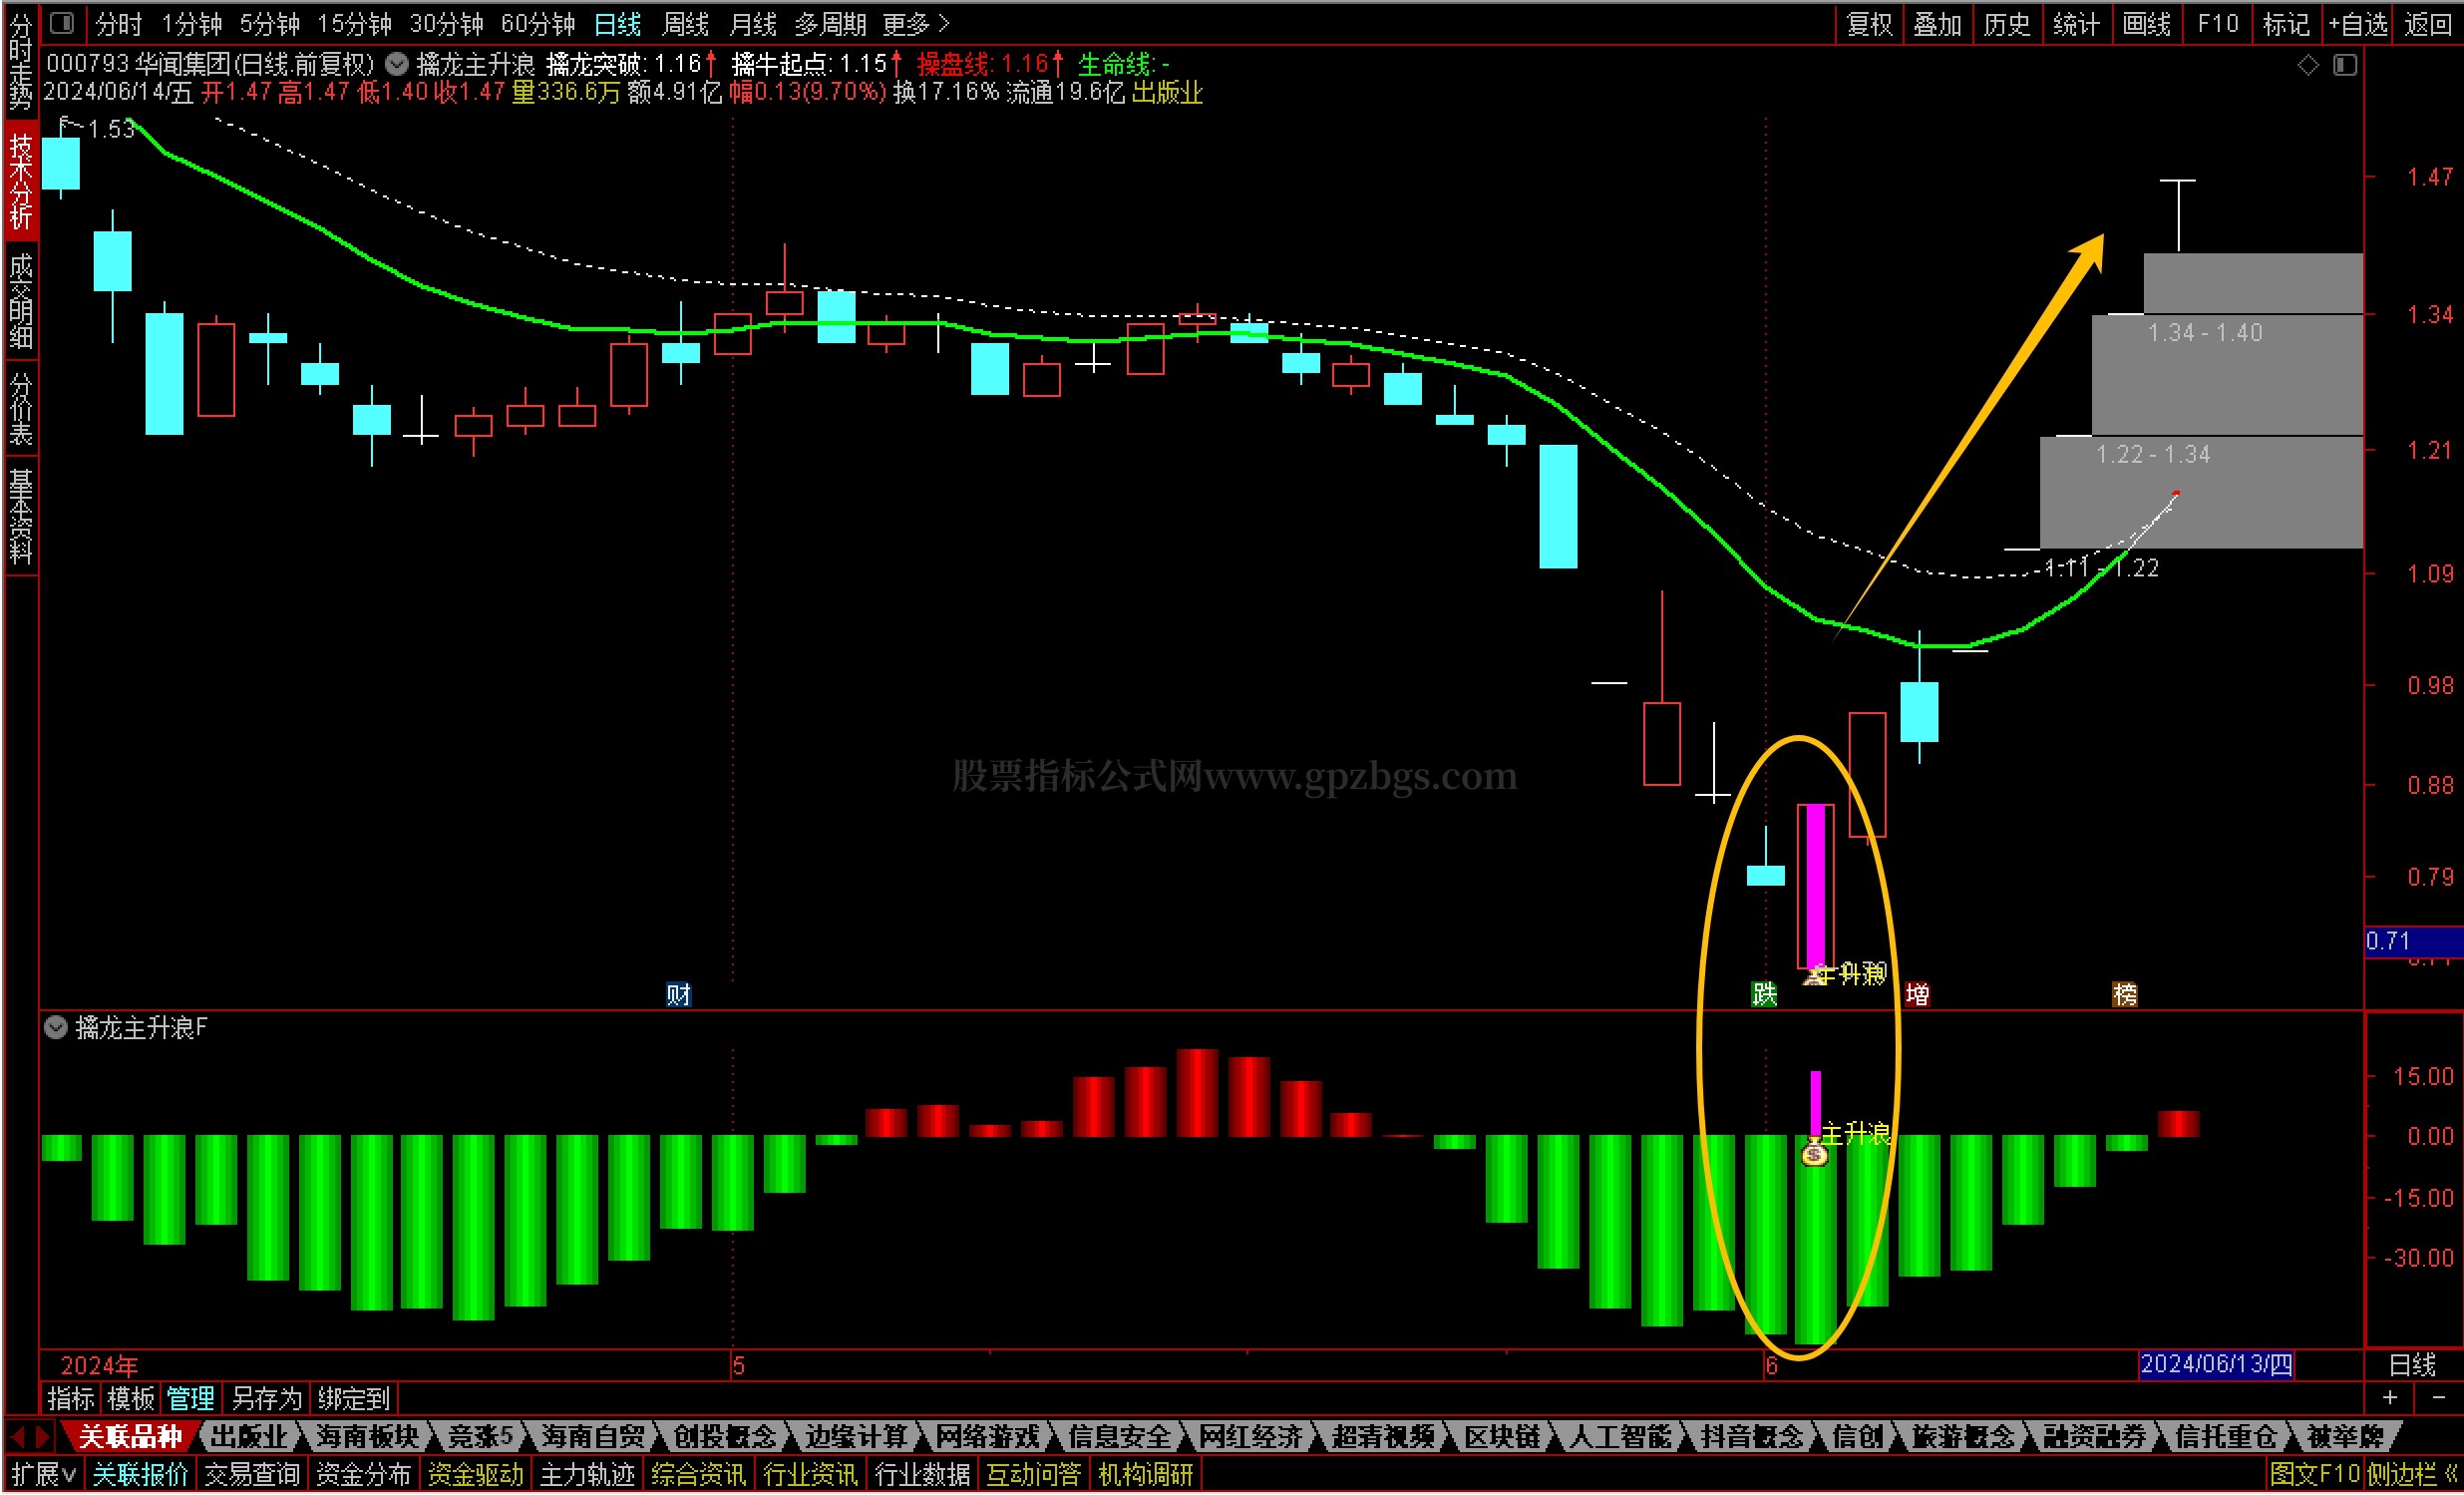Zoom in chart with plus button
Viewport: 2464px width, 1495px height.
pos(2390,1398)
